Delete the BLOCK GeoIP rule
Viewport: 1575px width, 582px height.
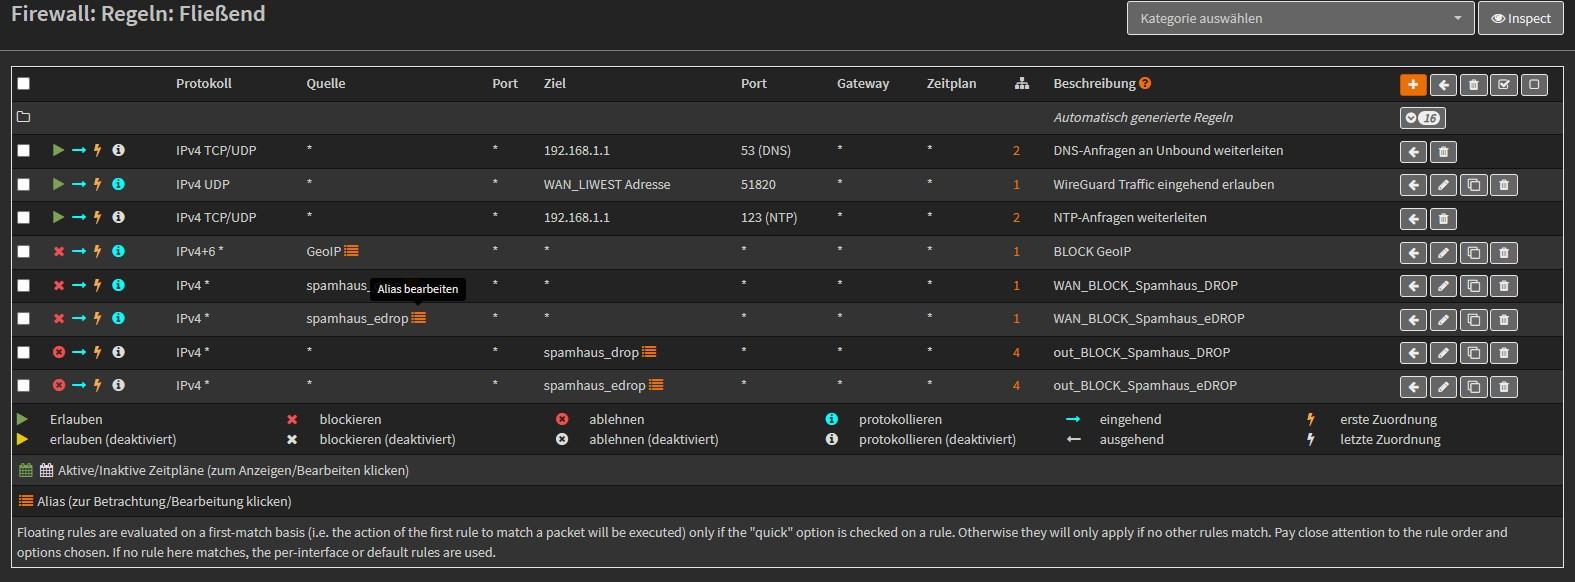1503,253
